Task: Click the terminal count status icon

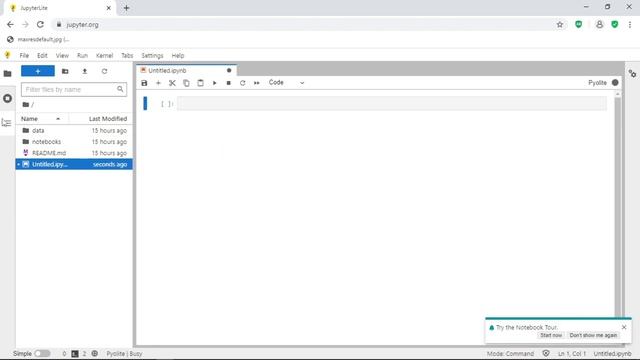Action: (x=75, y=354)
